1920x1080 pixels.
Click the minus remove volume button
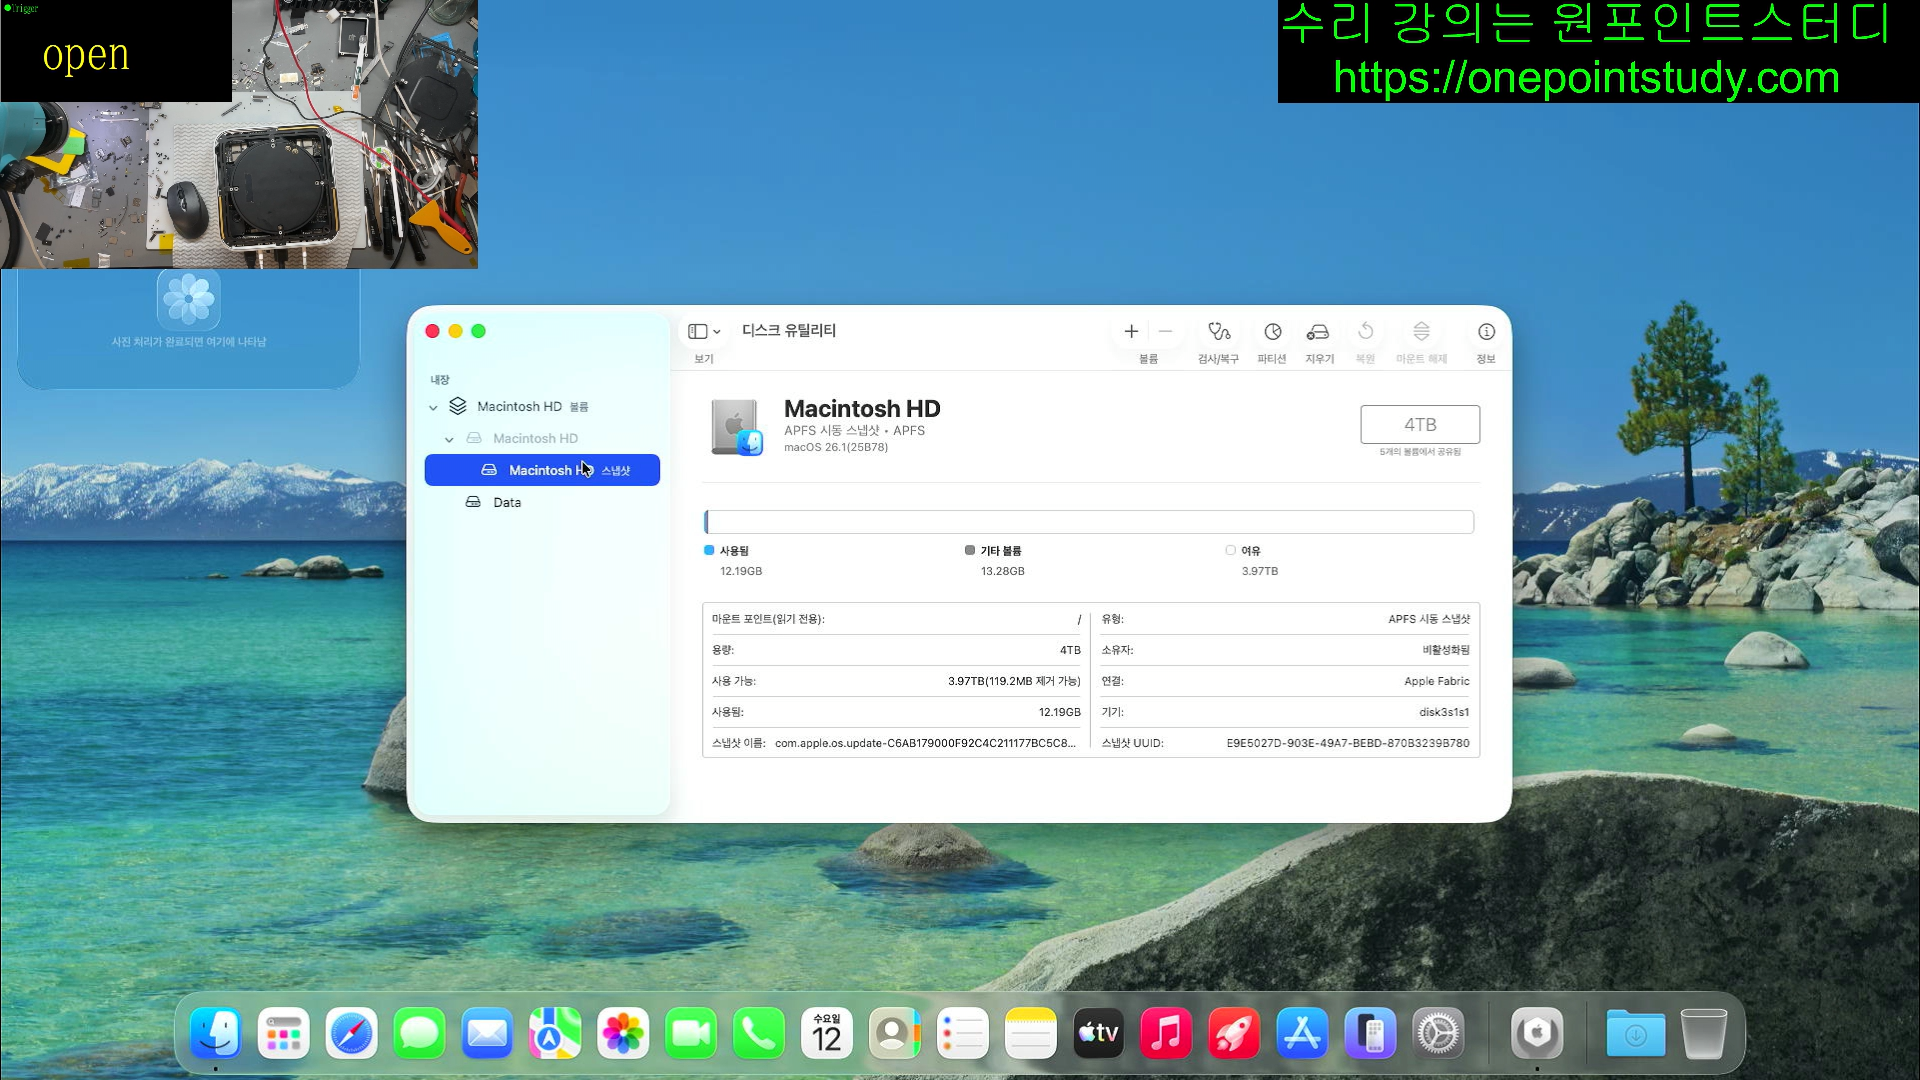tap(1165, 332)
